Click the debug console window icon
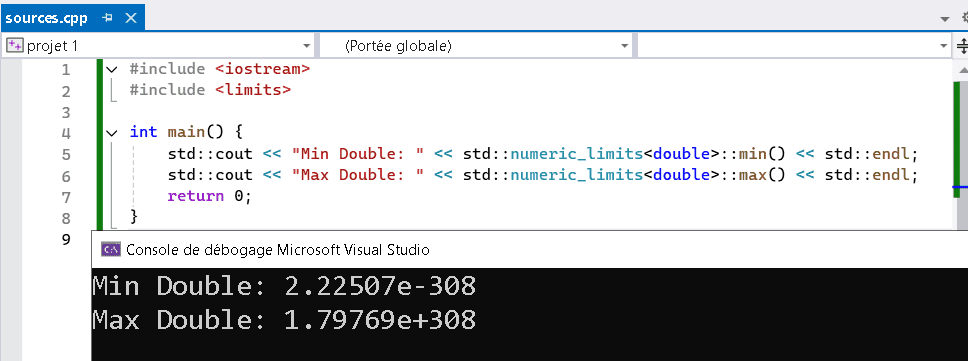The image size is (968, 361). (111, 249)
